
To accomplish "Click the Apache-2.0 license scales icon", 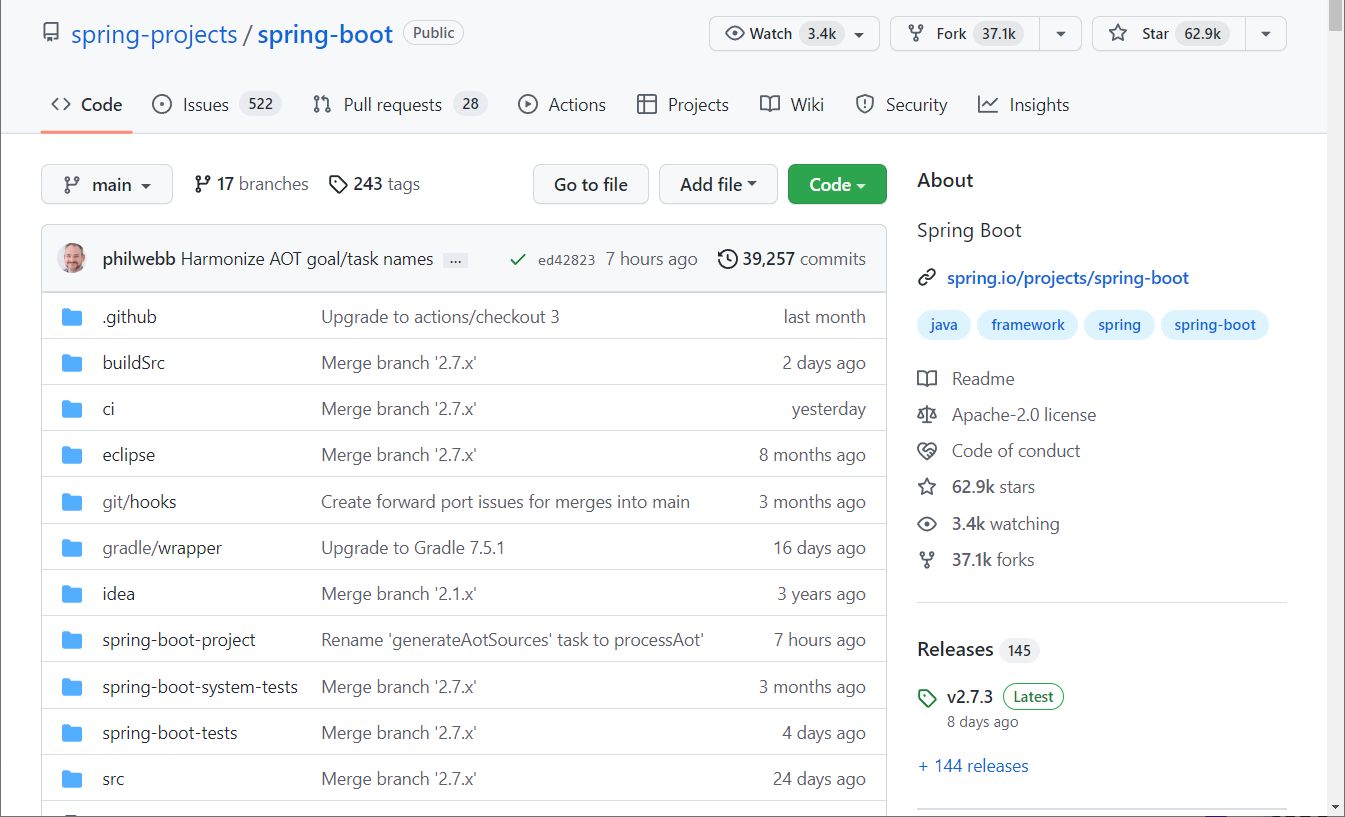I will [x=928, y=414].
